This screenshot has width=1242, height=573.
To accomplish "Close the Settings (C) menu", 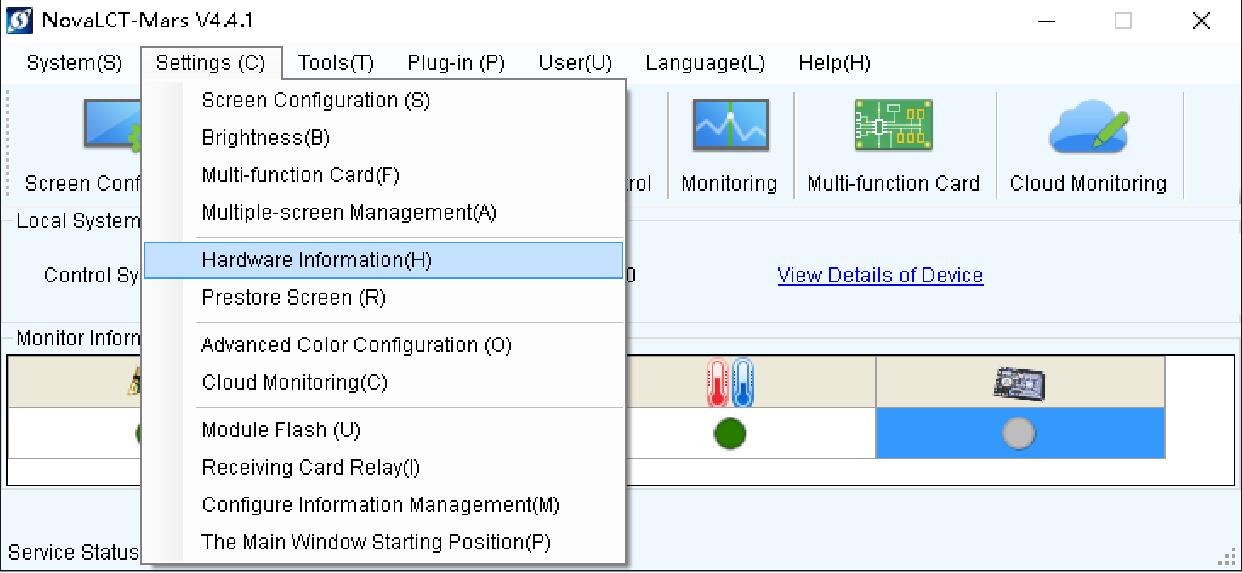I will pos(211,63).
